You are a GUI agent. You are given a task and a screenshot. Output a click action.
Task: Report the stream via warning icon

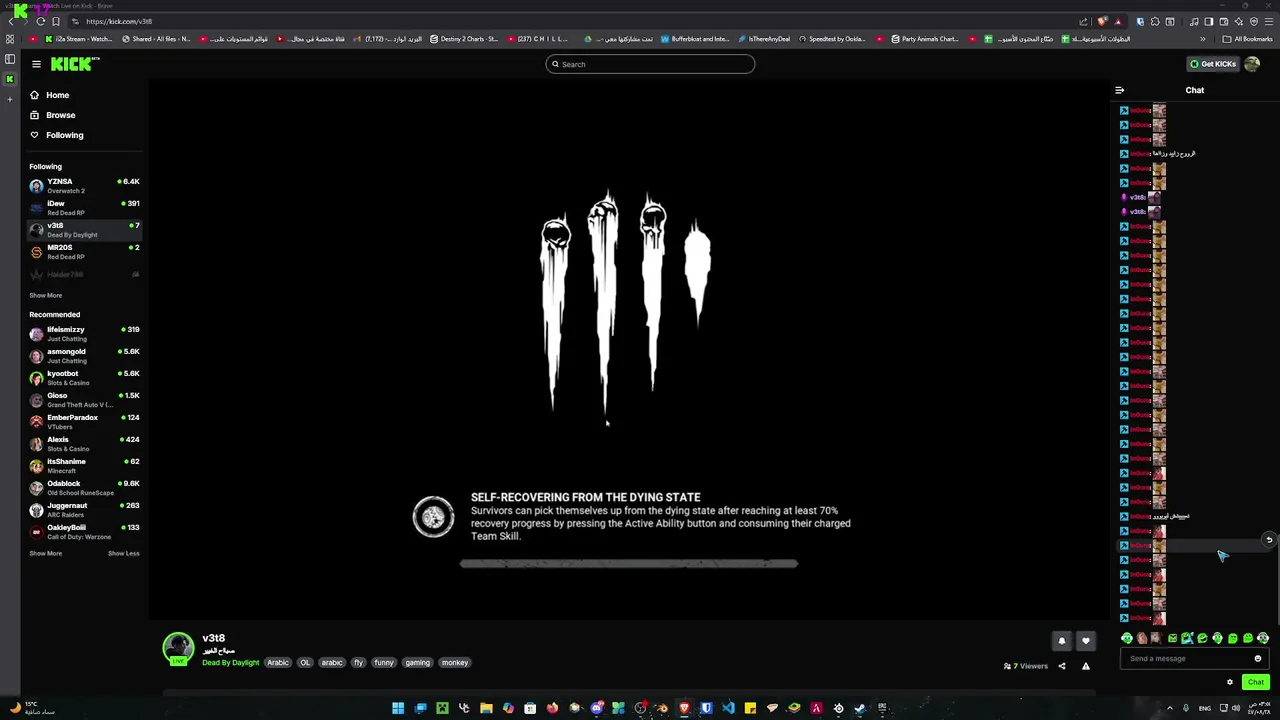click(x=1085, y=666)
